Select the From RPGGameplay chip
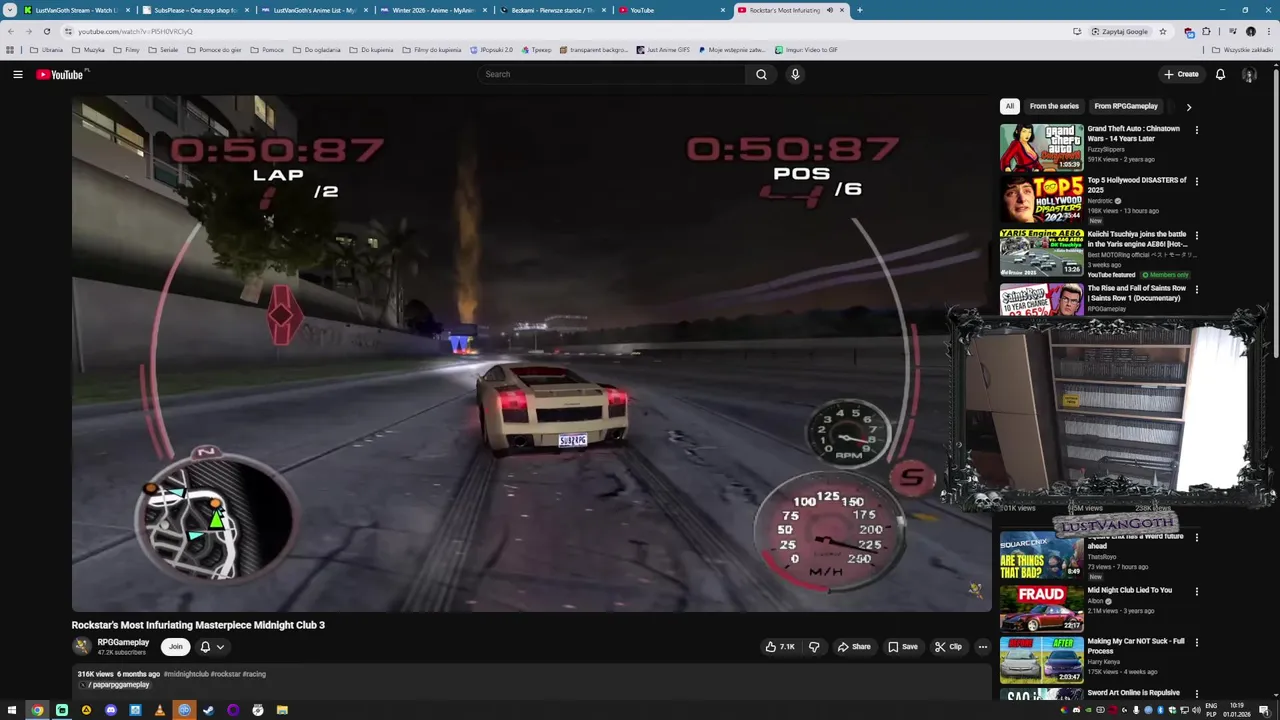 (x=1126, y=106)
